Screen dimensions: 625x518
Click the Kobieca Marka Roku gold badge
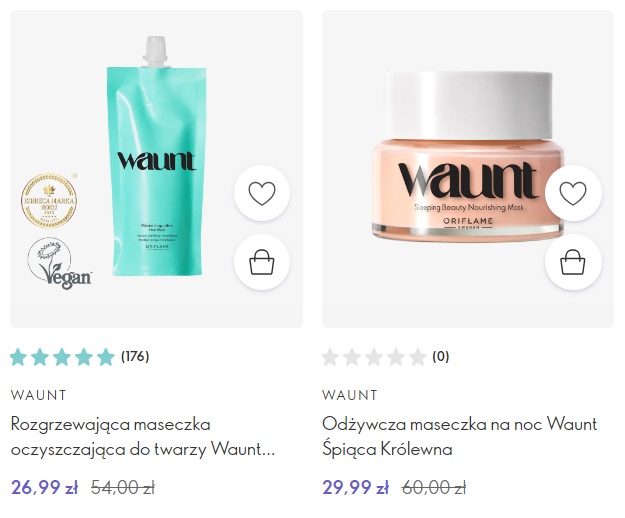[x=49, y=201]
